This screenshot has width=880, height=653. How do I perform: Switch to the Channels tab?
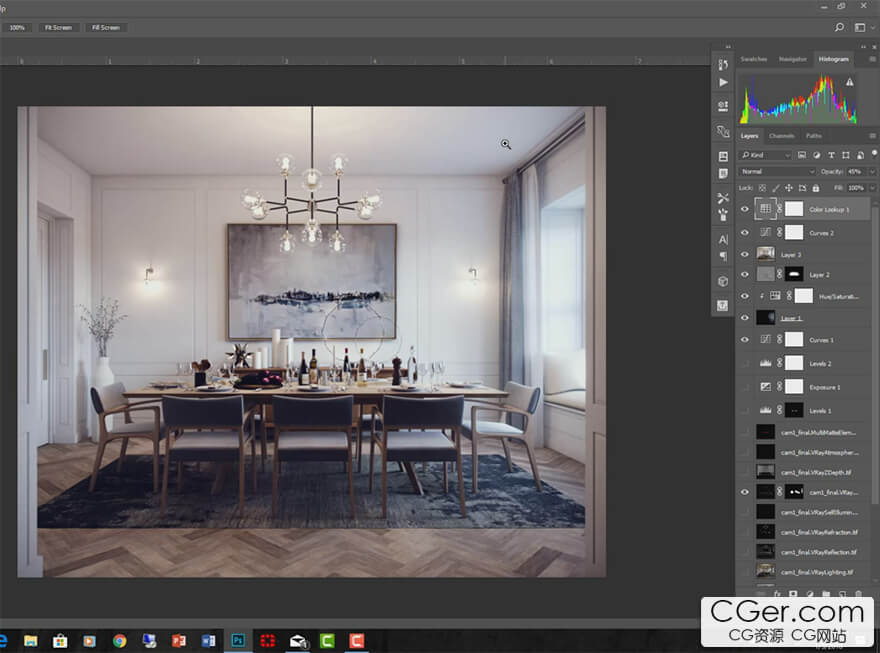click(781, 136)
